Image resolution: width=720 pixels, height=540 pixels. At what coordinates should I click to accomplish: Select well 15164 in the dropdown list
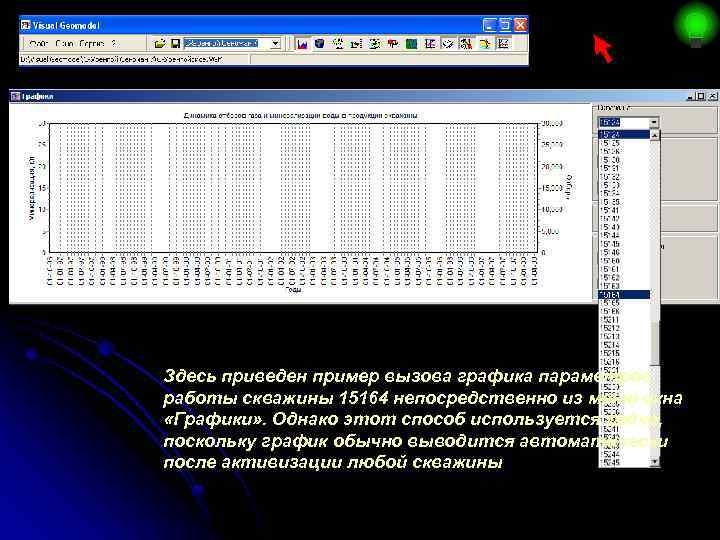[x=624, y=295]
